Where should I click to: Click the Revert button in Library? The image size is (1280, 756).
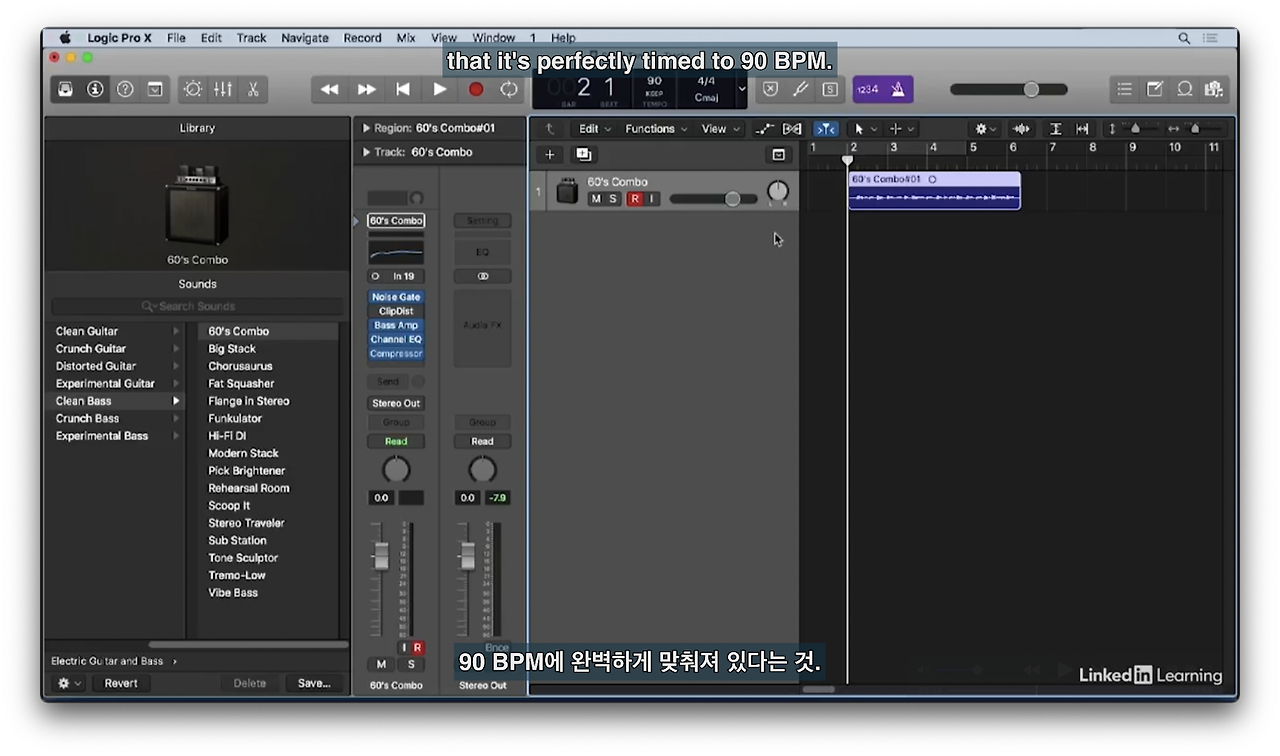pyautogui.click(x=121, y=683)
